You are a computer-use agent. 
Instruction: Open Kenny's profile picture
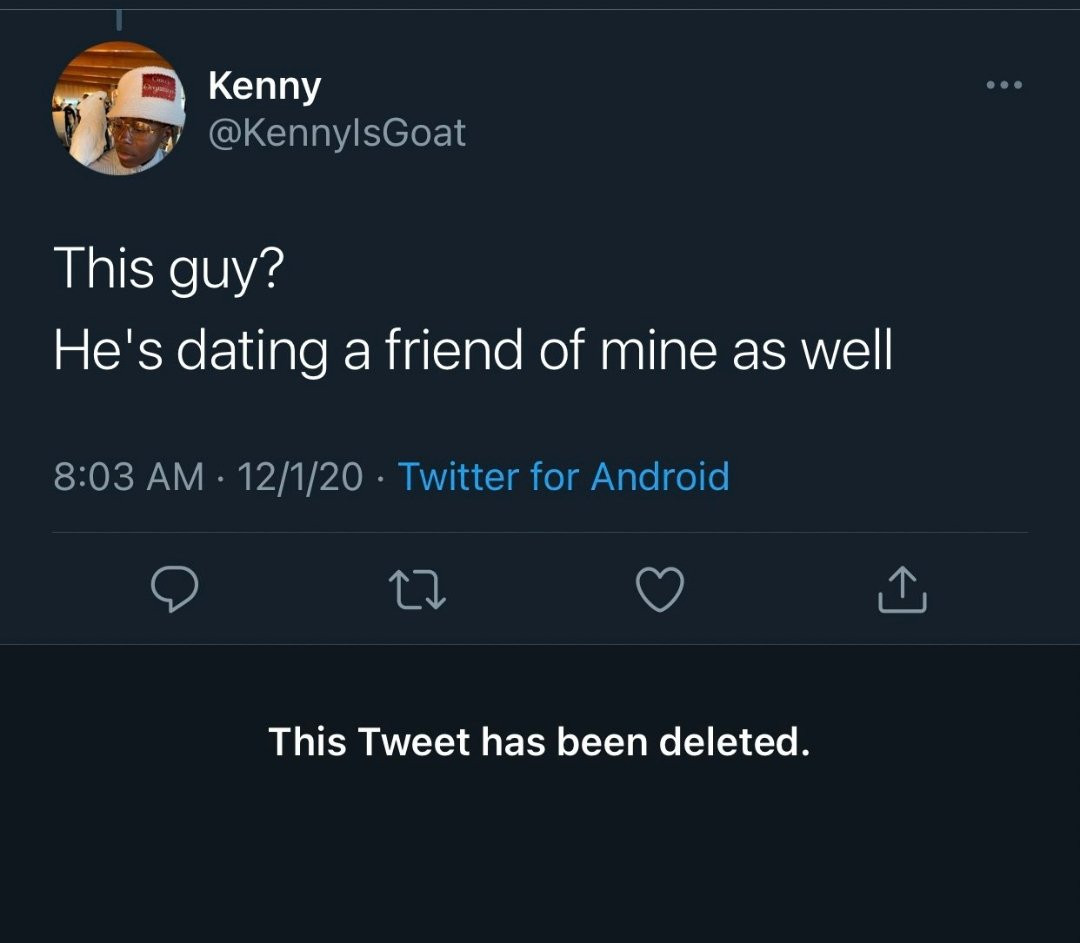(119, 109)
